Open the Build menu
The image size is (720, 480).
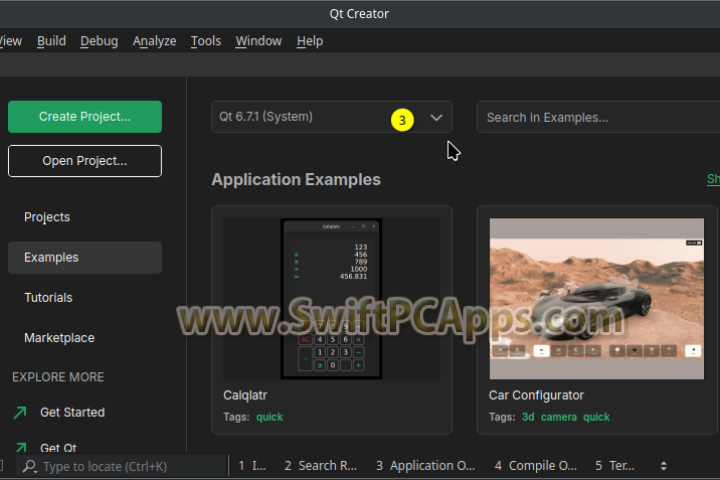pos(51,41)
